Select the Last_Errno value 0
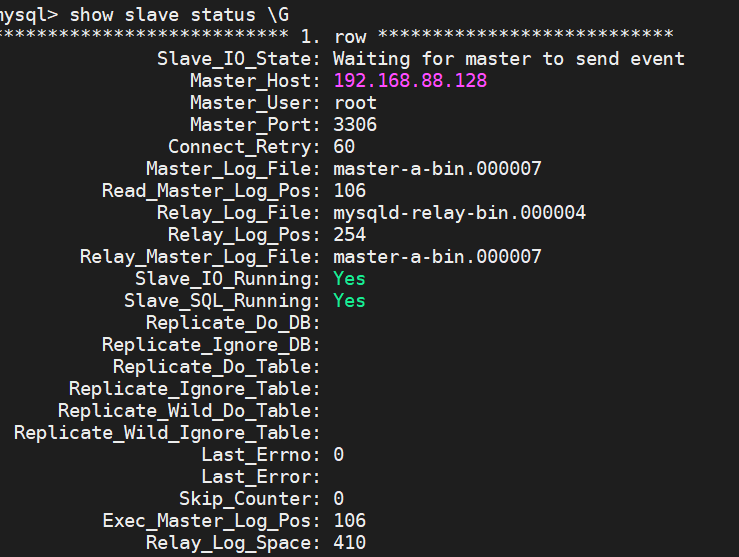Image resolution: width=739 pixels, height=557 pixels. [338, 455]
